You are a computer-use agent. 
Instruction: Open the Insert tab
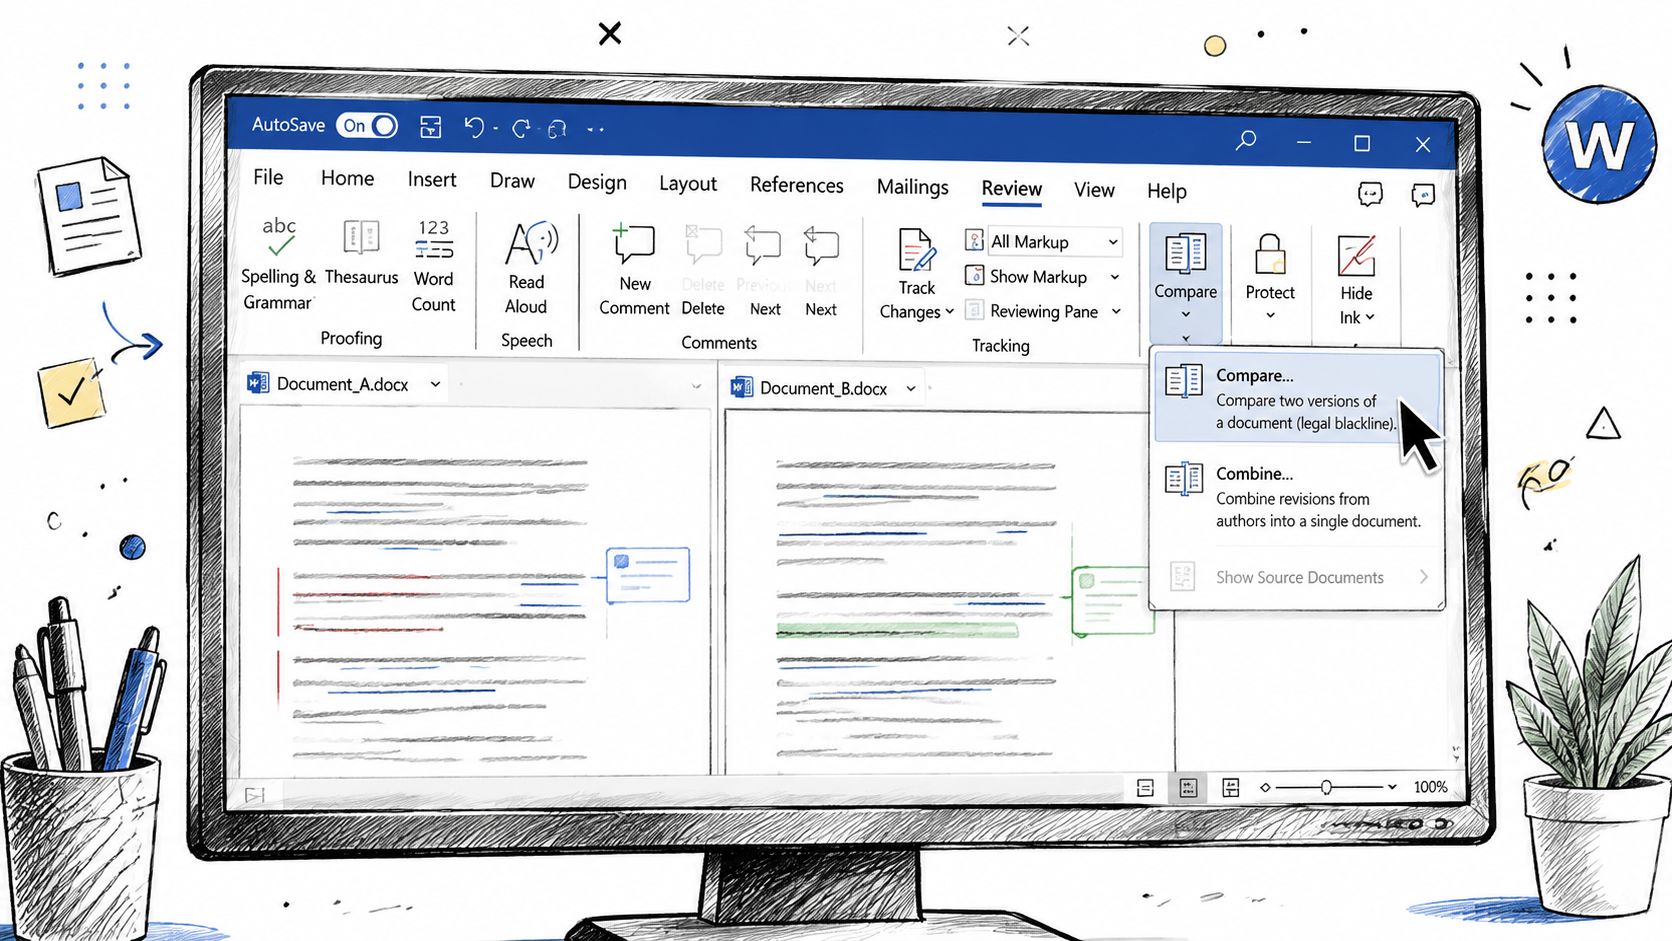coord(432,179)
